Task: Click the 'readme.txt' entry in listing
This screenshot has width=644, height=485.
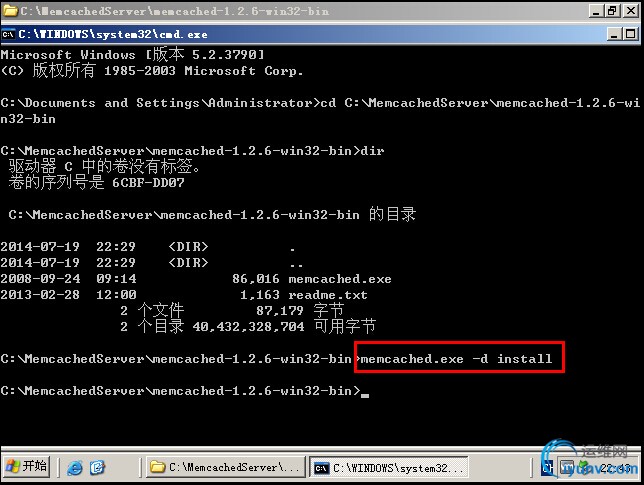Action: click(x=328, y=295)
